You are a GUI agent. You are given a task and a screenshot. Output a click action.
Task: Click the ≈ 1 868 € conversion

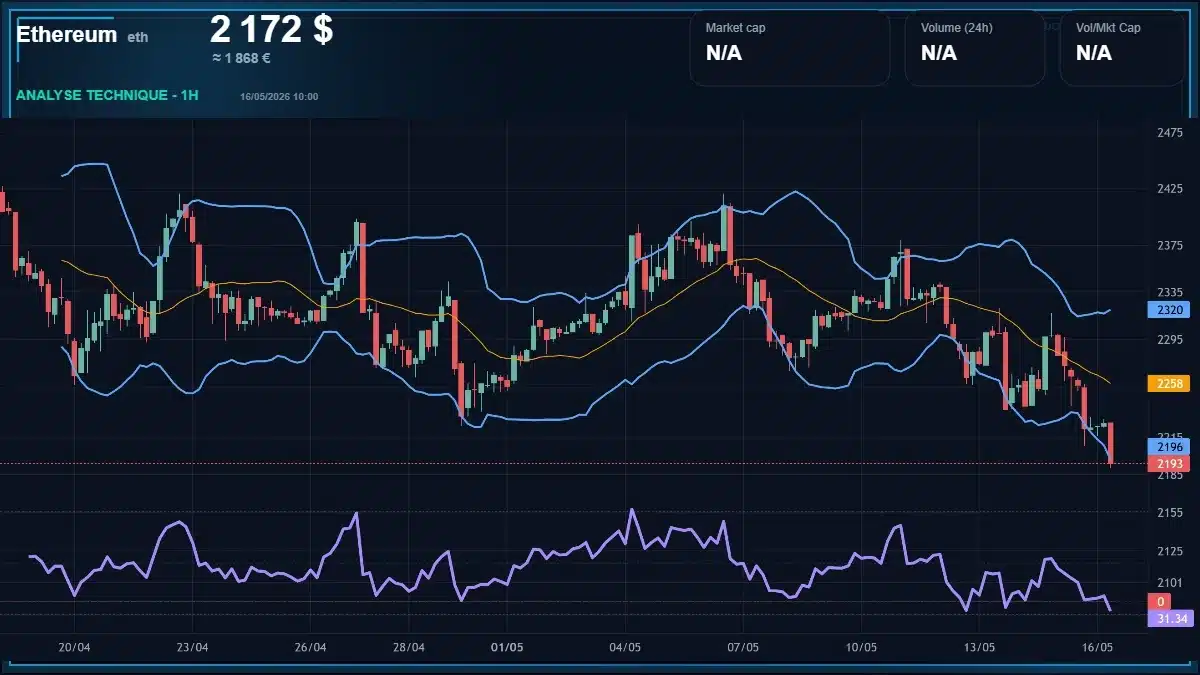[x=241, y=58]
